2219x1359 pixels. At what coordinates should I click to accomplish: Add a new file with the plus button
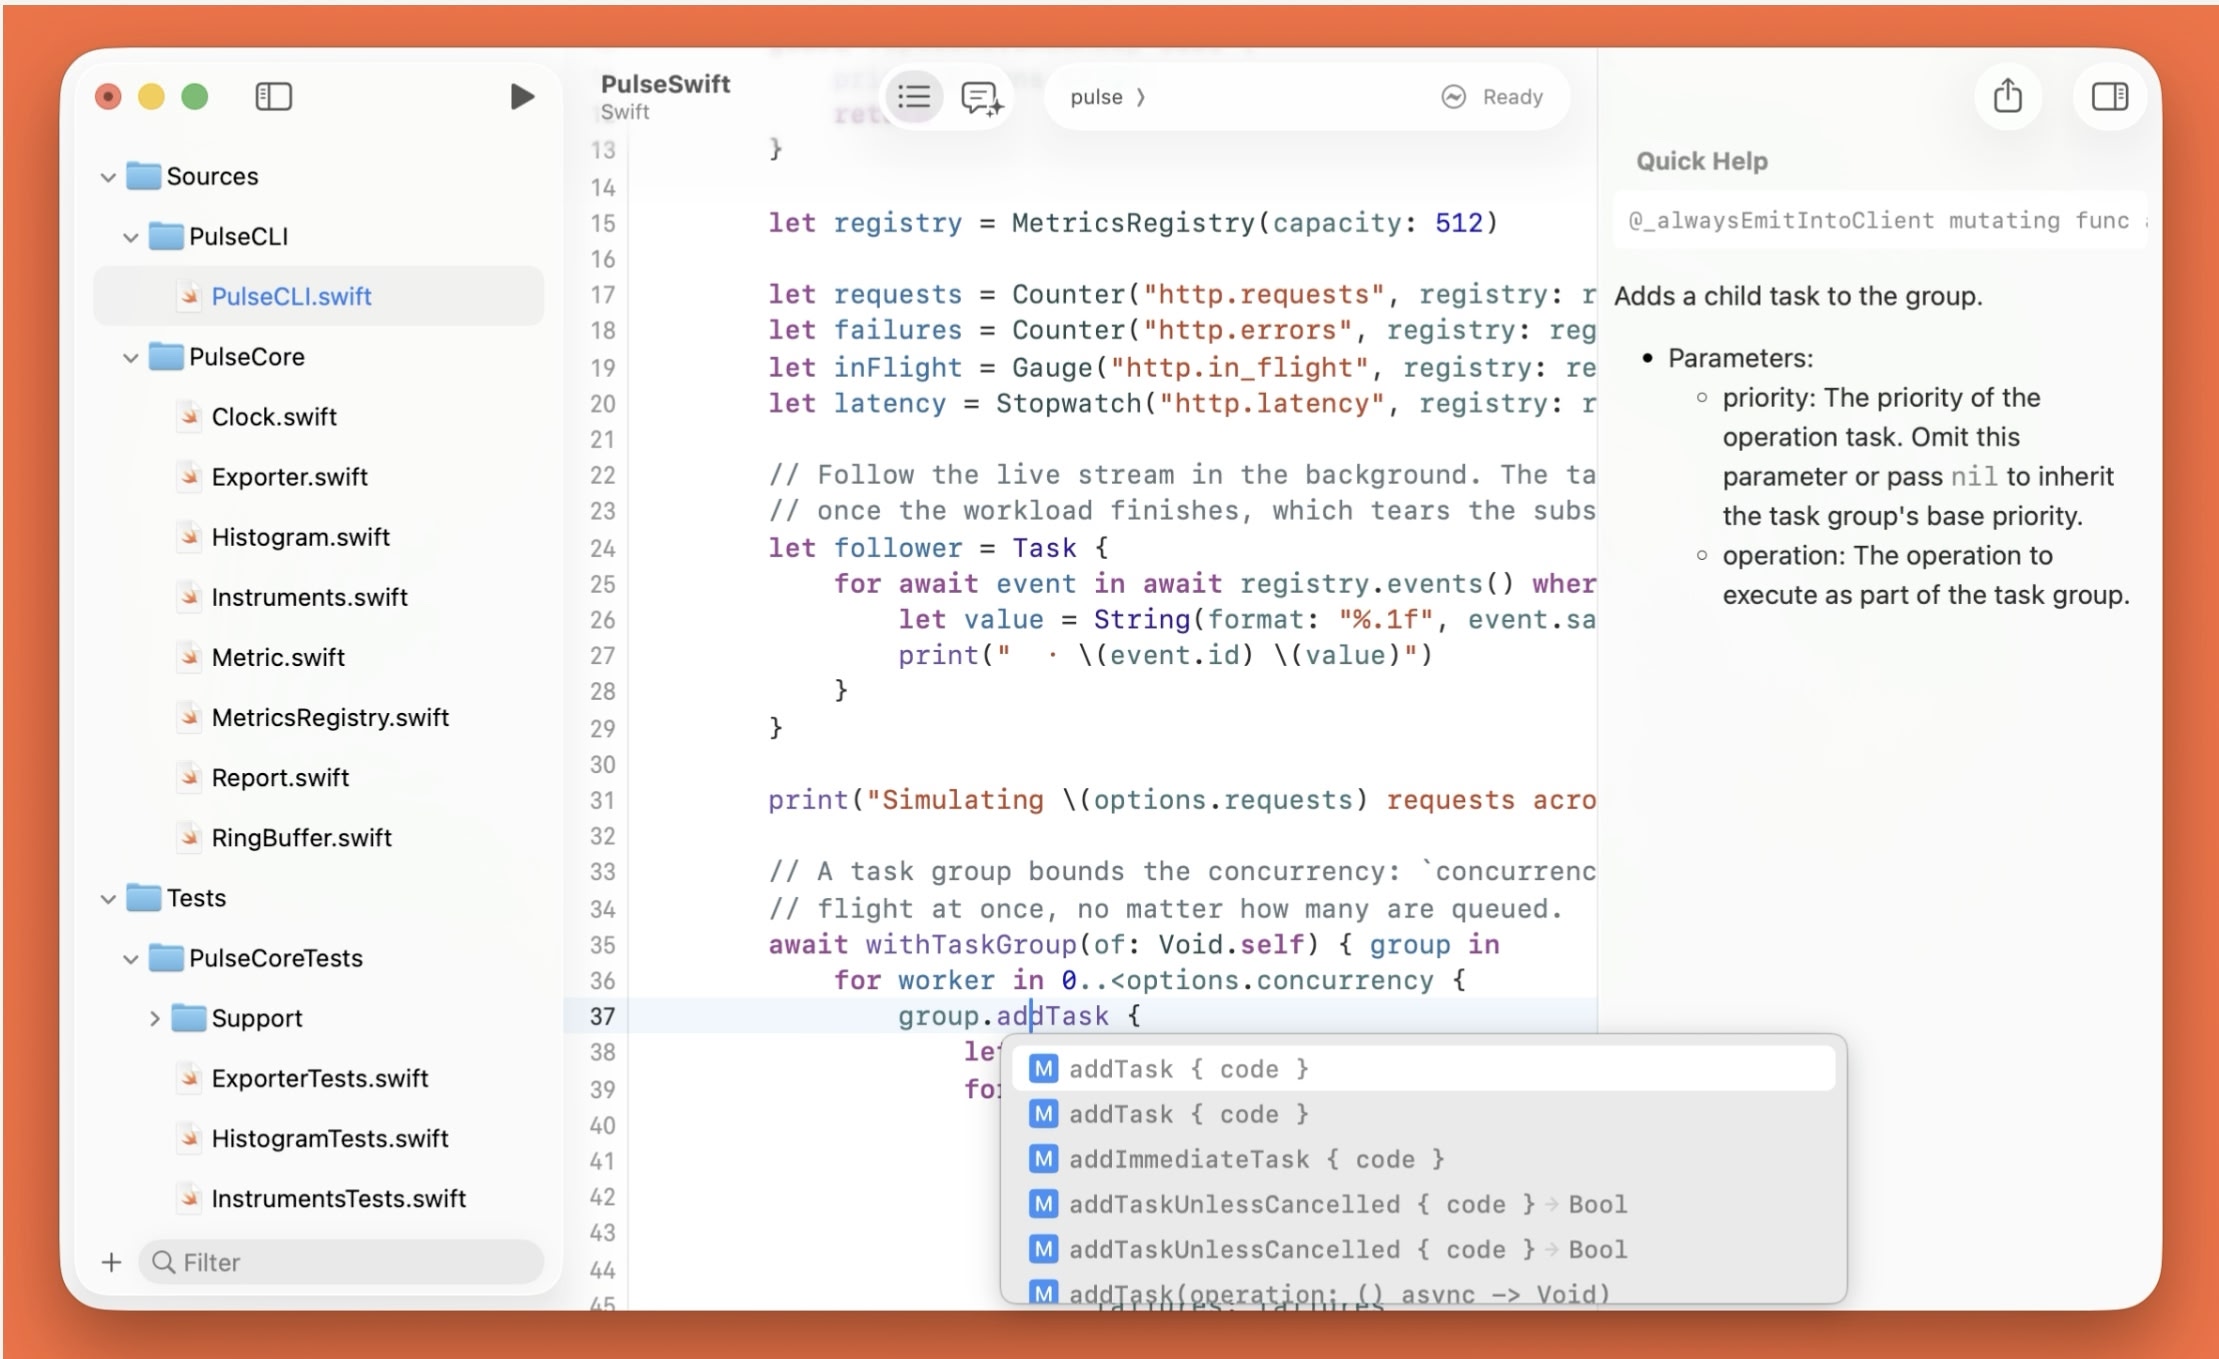[x=111, y=1262]
